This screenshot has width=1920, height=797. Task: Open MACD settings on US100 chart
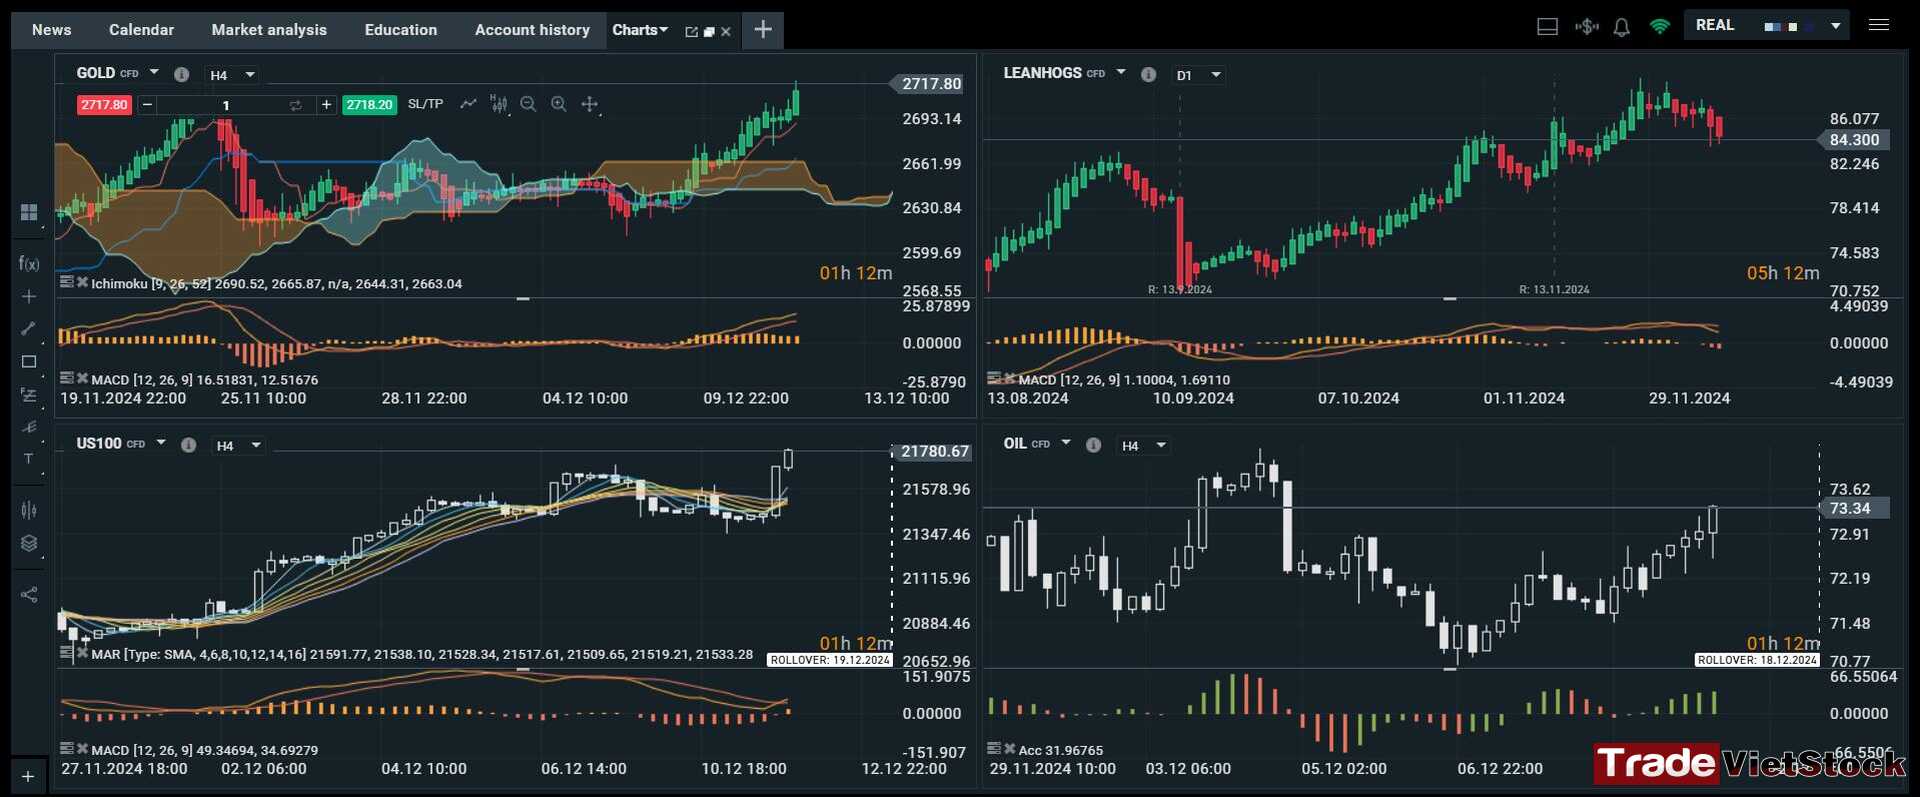point(66,749)
